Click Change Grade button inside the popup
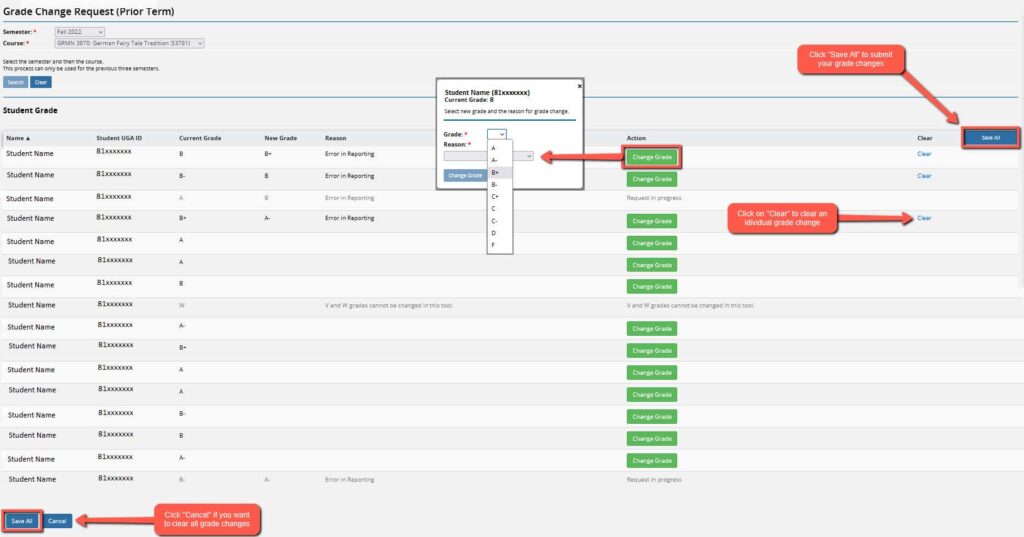The image size is (1024, 537). pyautogui.click(x=464, y=175)
